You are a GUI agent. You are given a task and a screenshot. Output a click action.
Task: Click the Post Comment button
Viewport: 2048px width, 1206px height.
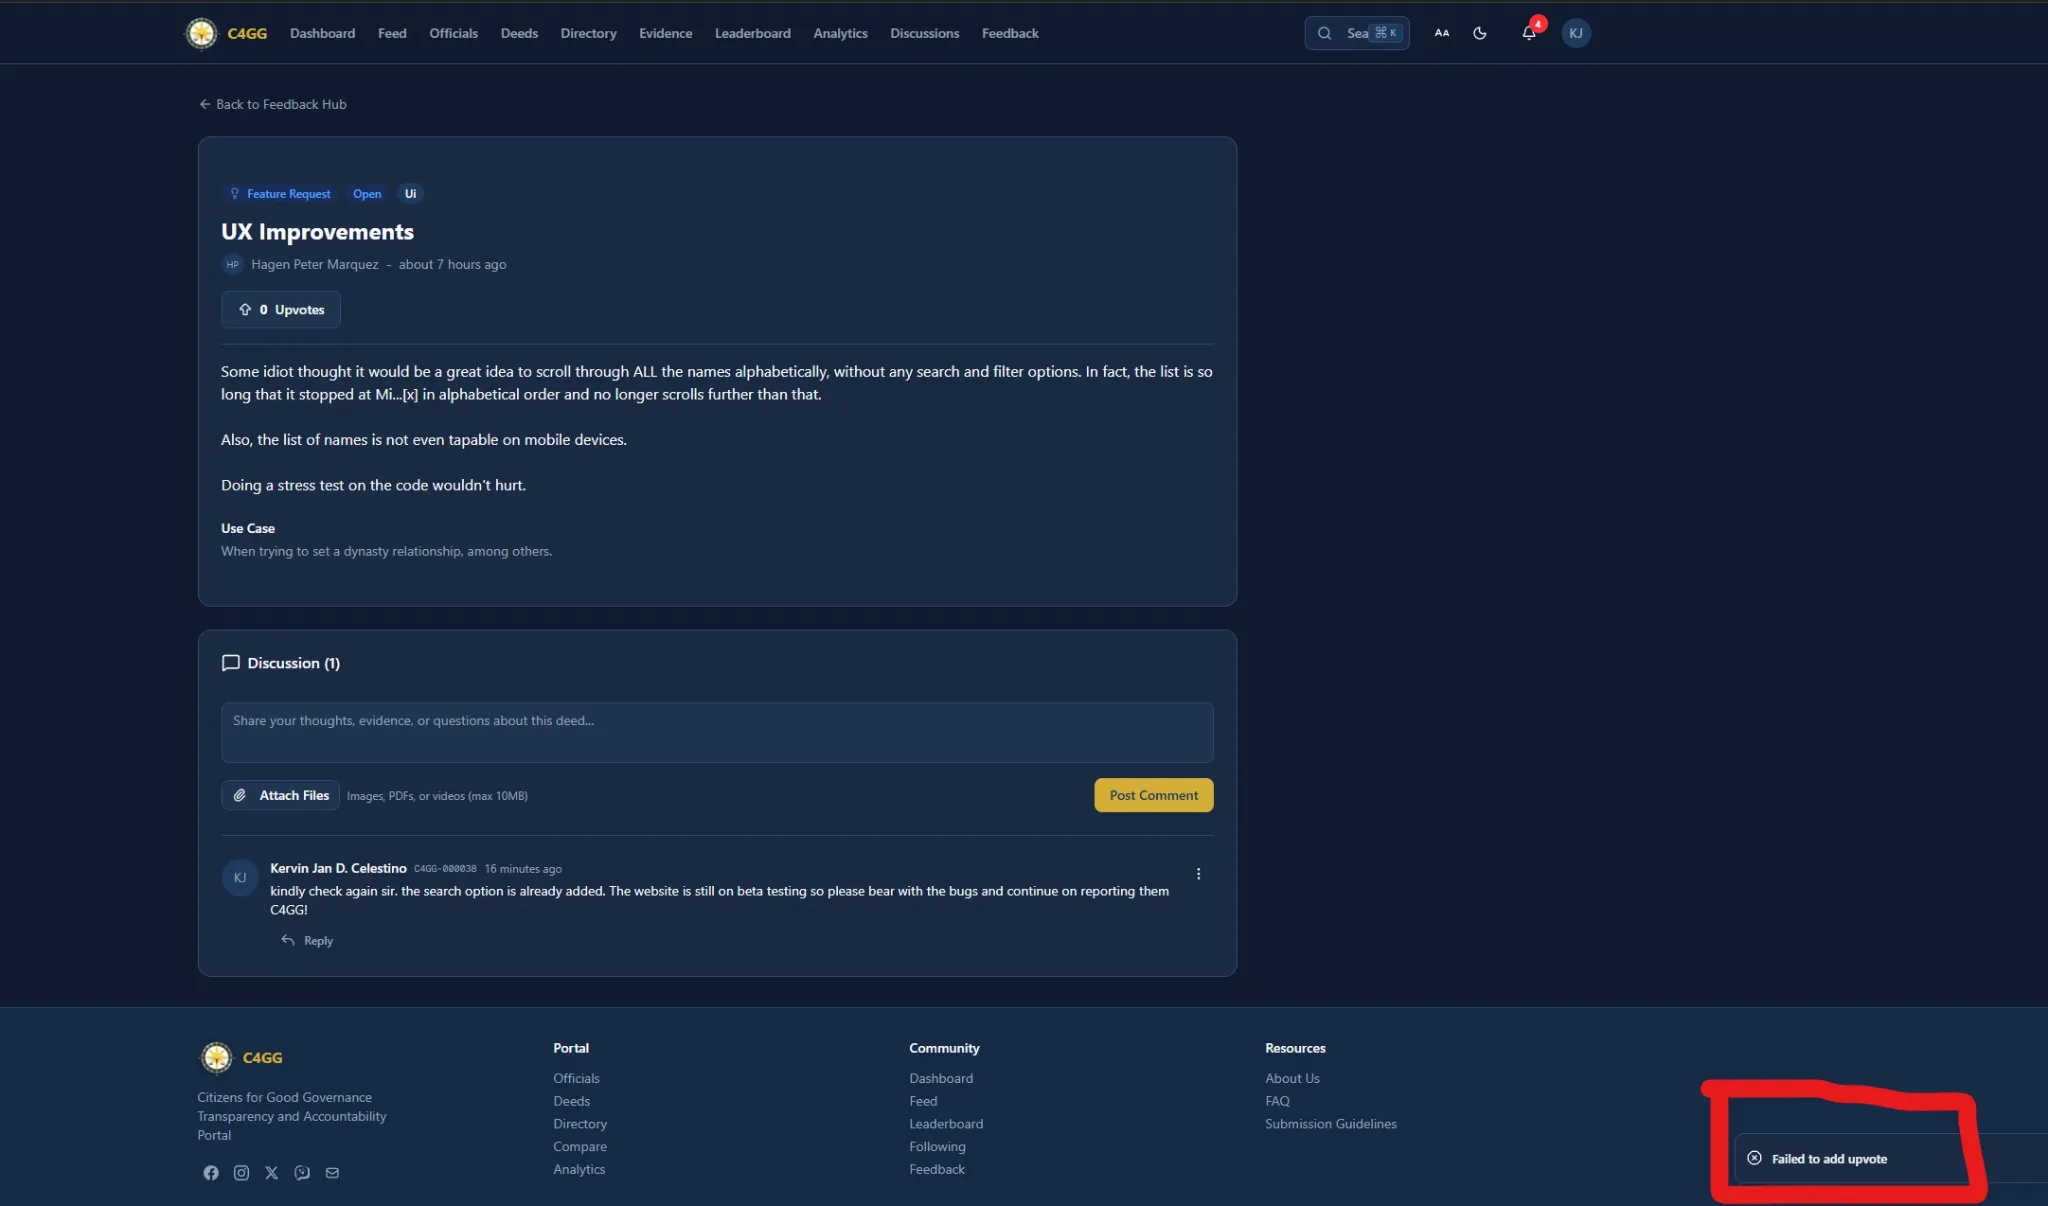click(x=1153, y=795)
